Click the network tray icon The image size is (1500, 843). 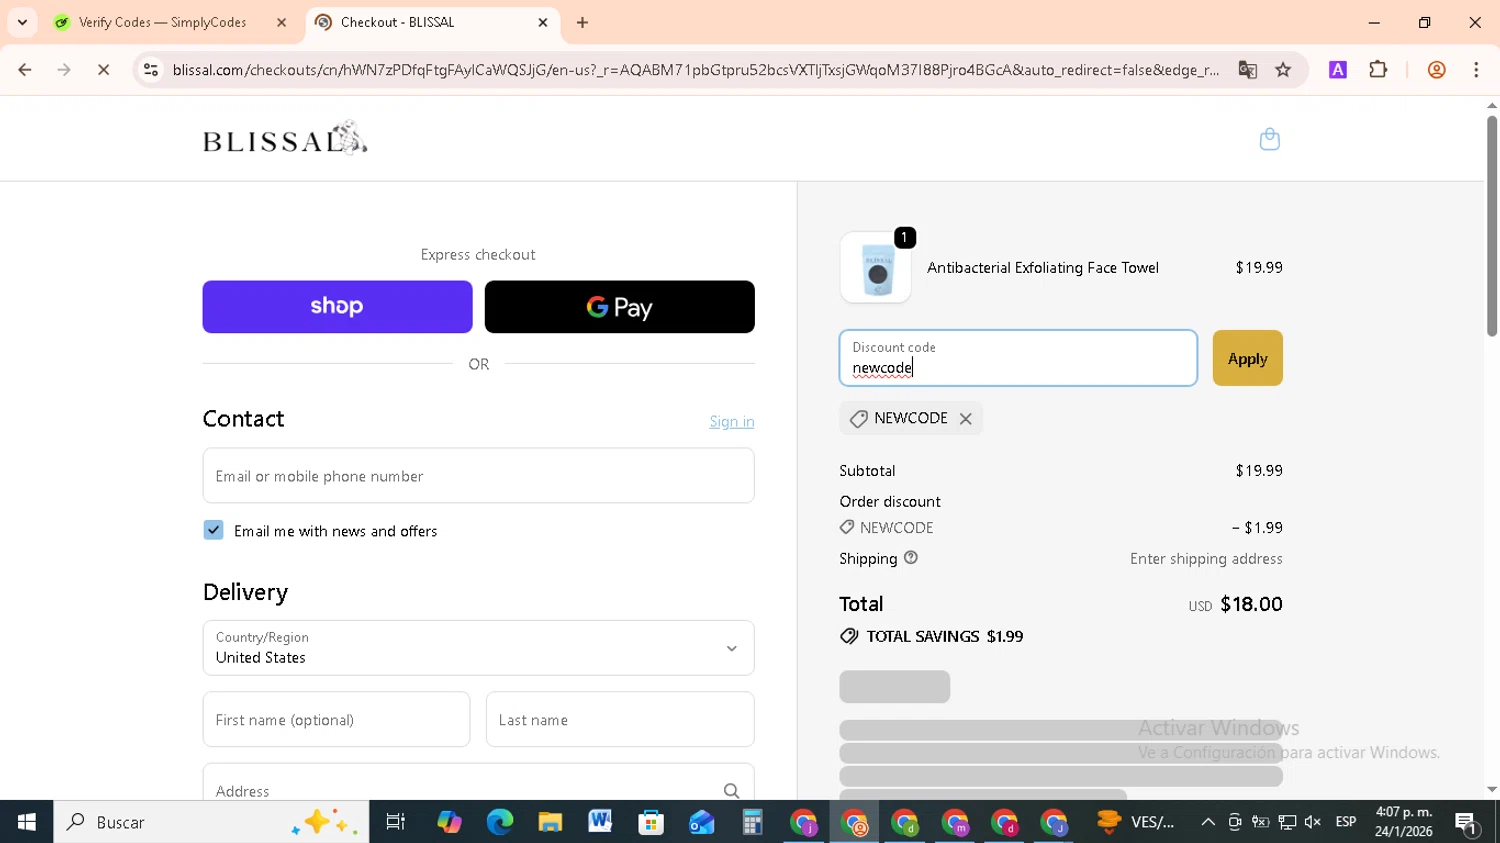point(1287,822)
